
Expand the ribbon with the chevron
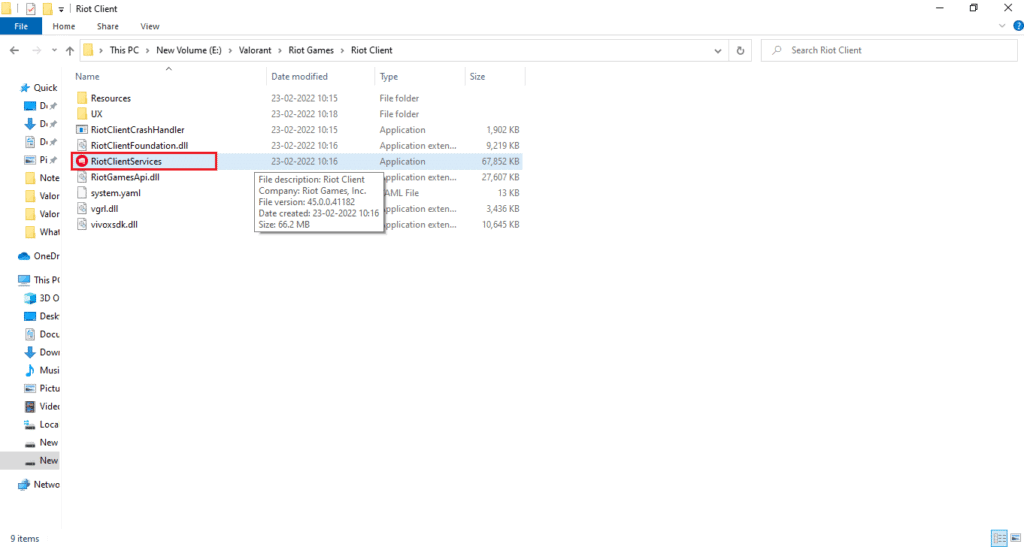[1003, 25]
